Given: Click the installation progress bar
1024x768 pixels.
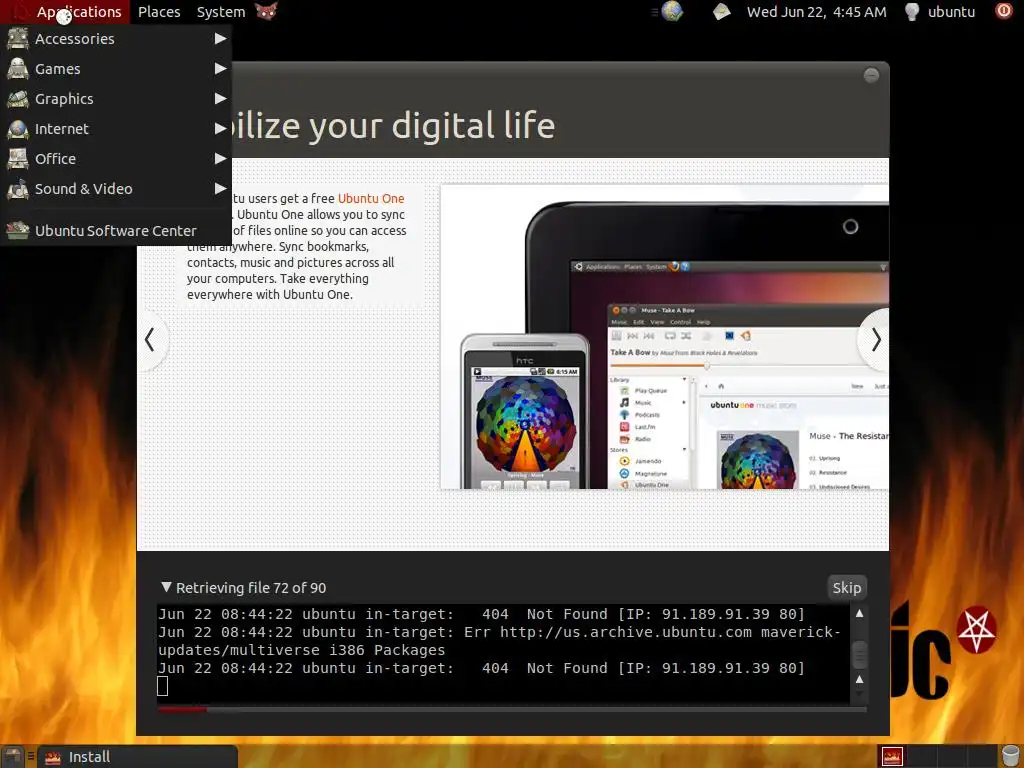Looking at the screenshot, I should [512, 709].
